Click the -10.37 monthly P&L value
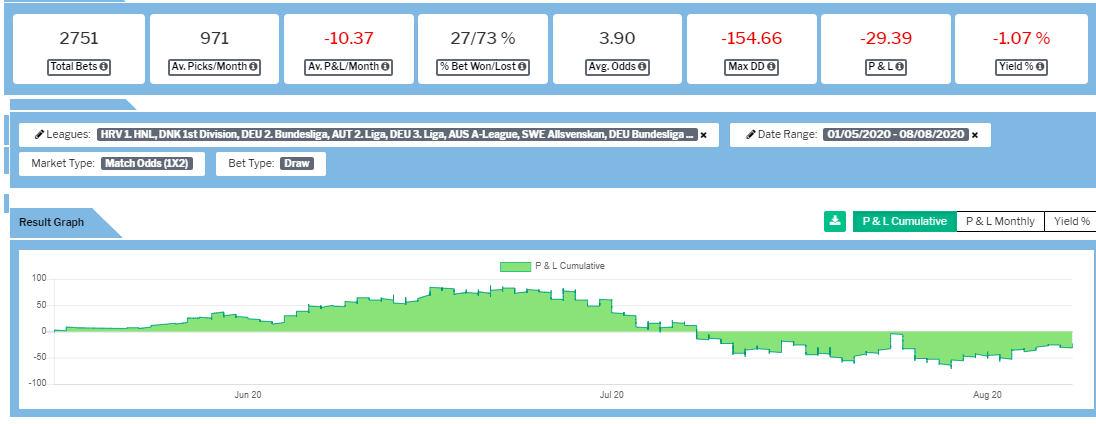 pyautogui.click(x=349, y=38)
